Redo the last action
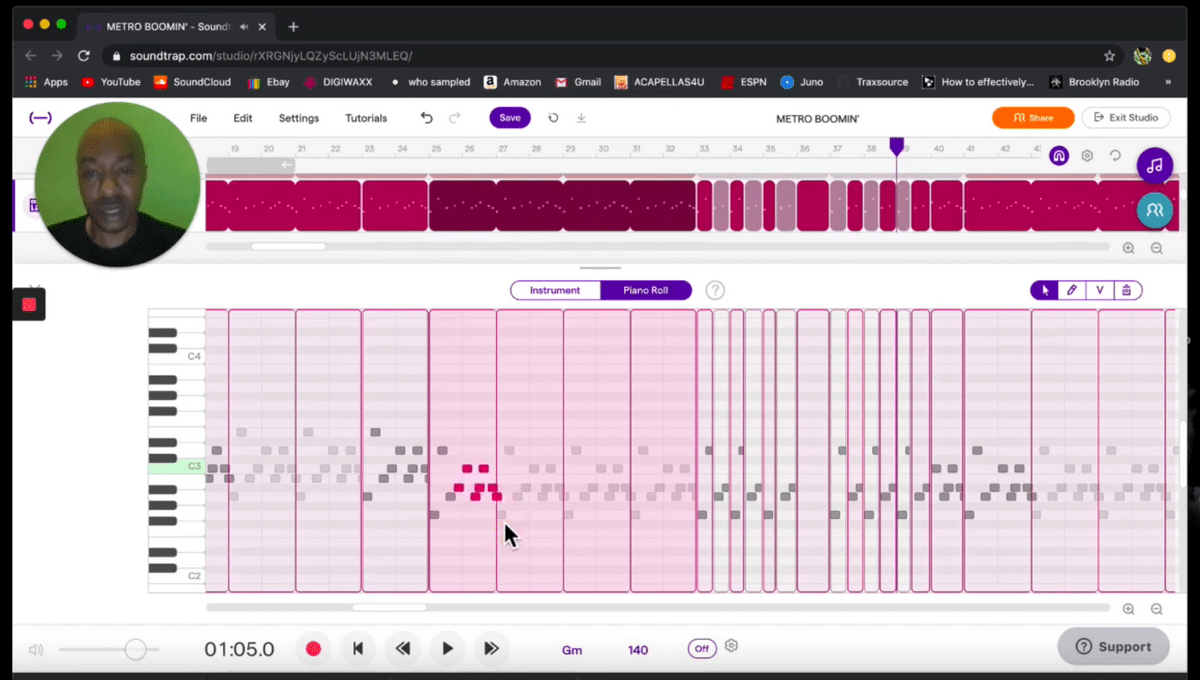 455,118
